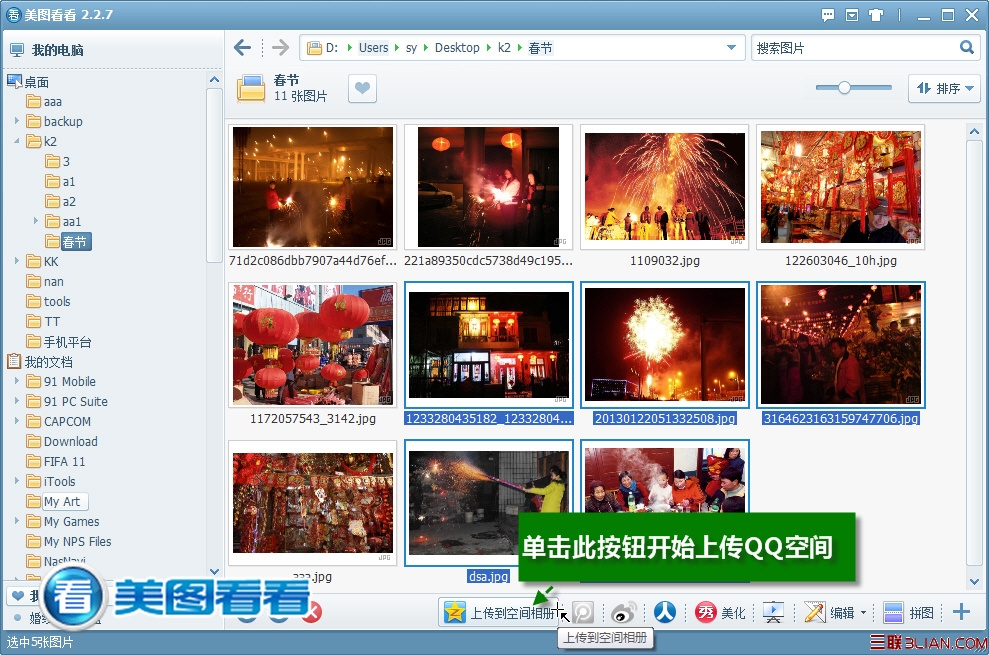Click sy in the address path
Viewport: 989px width, 655px height.
(x=411, y=48)
